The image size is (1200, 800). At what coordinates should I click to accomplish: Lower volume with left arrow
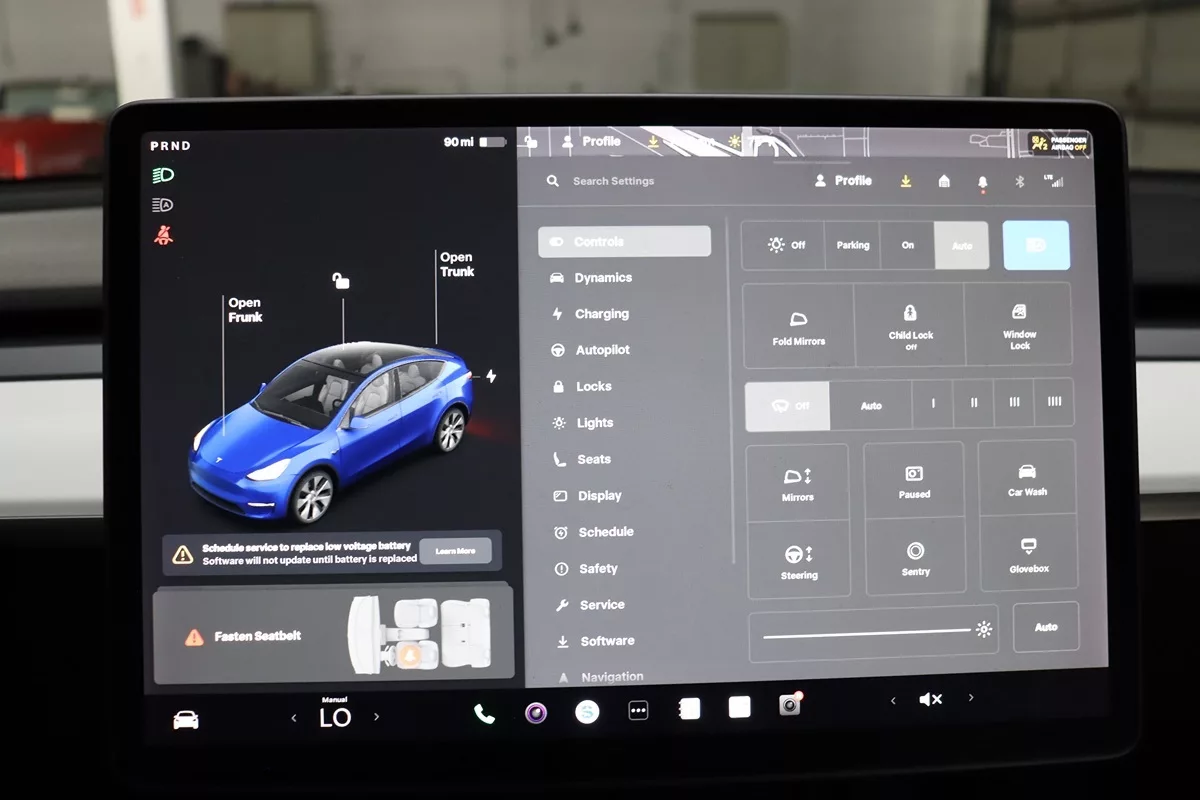[x=893, y=700]
